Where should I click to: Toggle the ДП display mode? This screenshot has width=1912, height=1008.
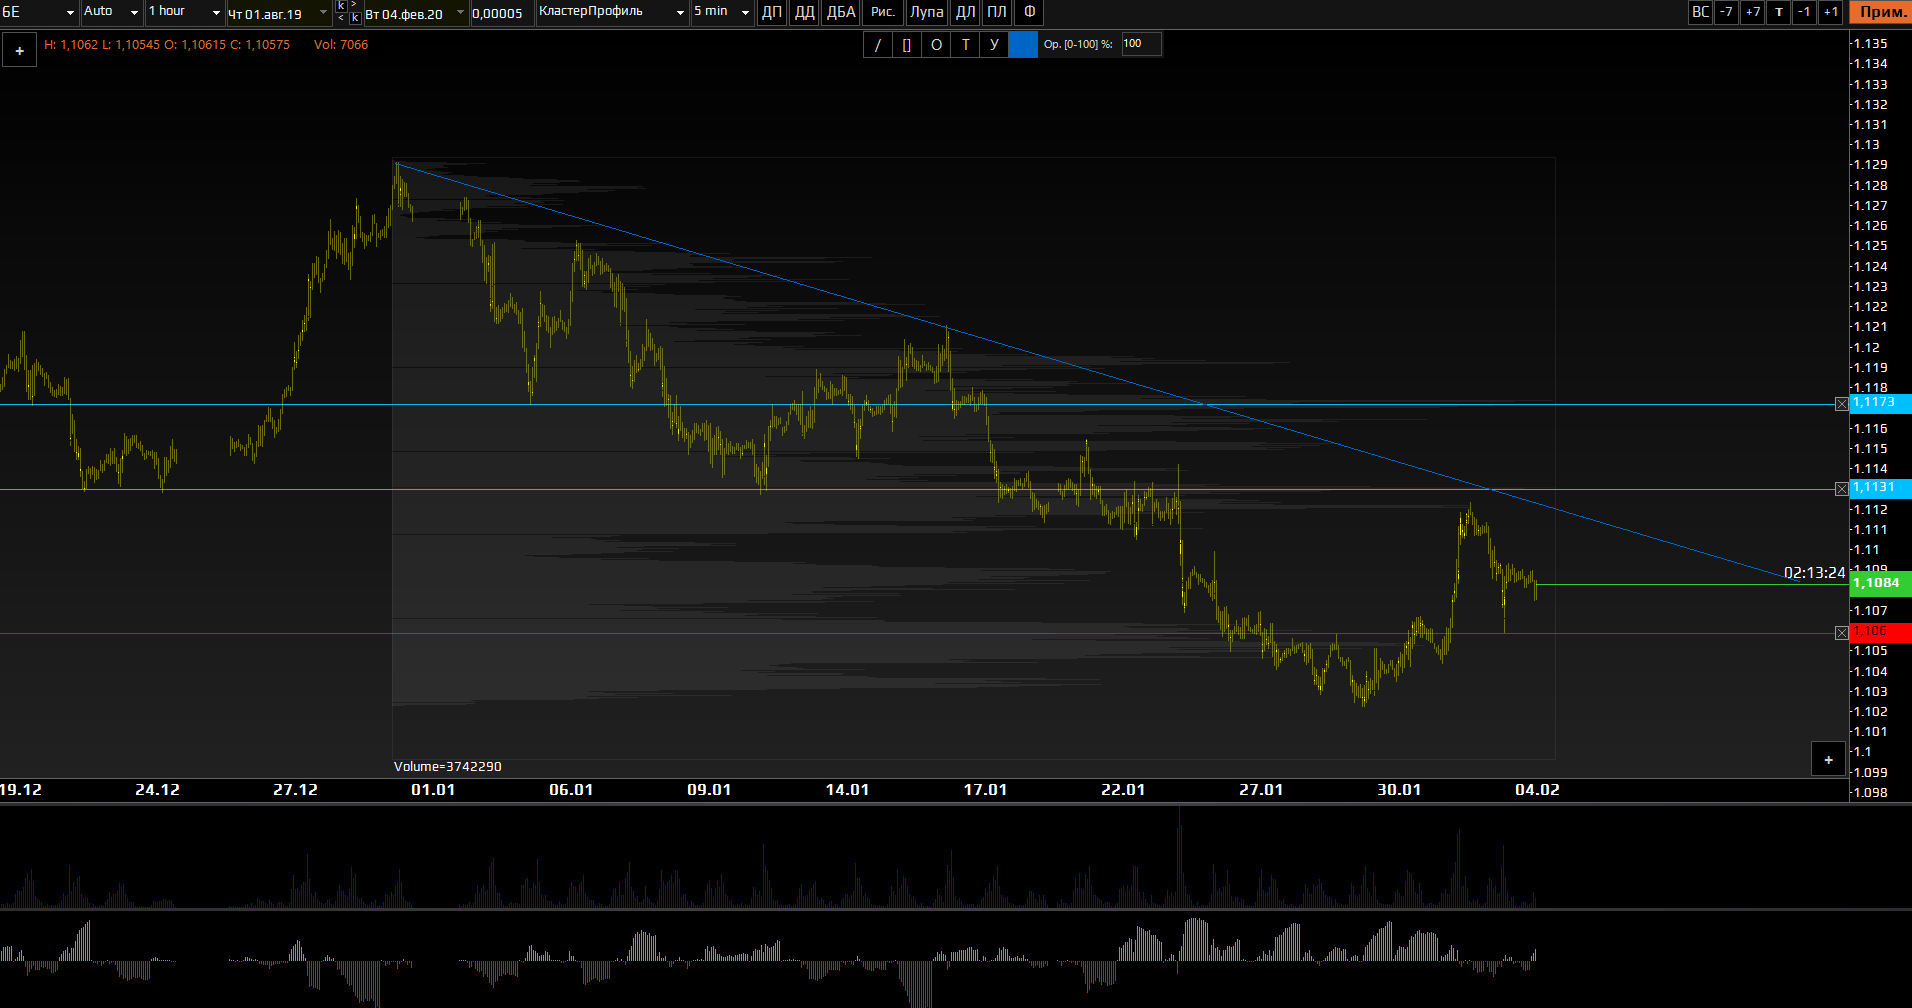[772, 13]
